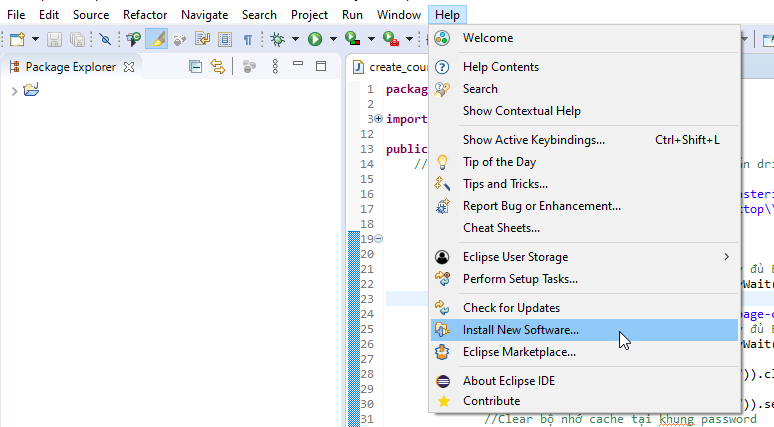
Task: Open the Coverage dropdown arrow
Action: (371, 39)
